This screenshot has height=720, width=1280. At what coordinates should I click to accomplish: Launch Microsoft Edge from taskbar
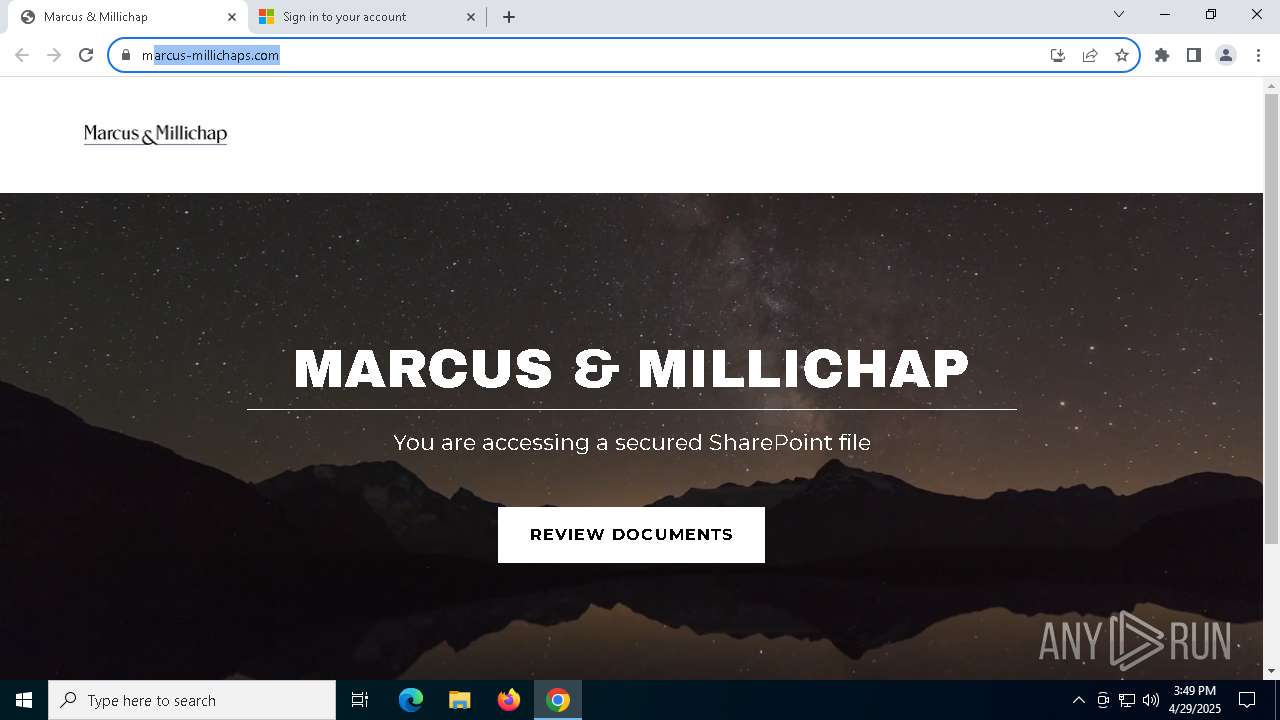(411, 700)
